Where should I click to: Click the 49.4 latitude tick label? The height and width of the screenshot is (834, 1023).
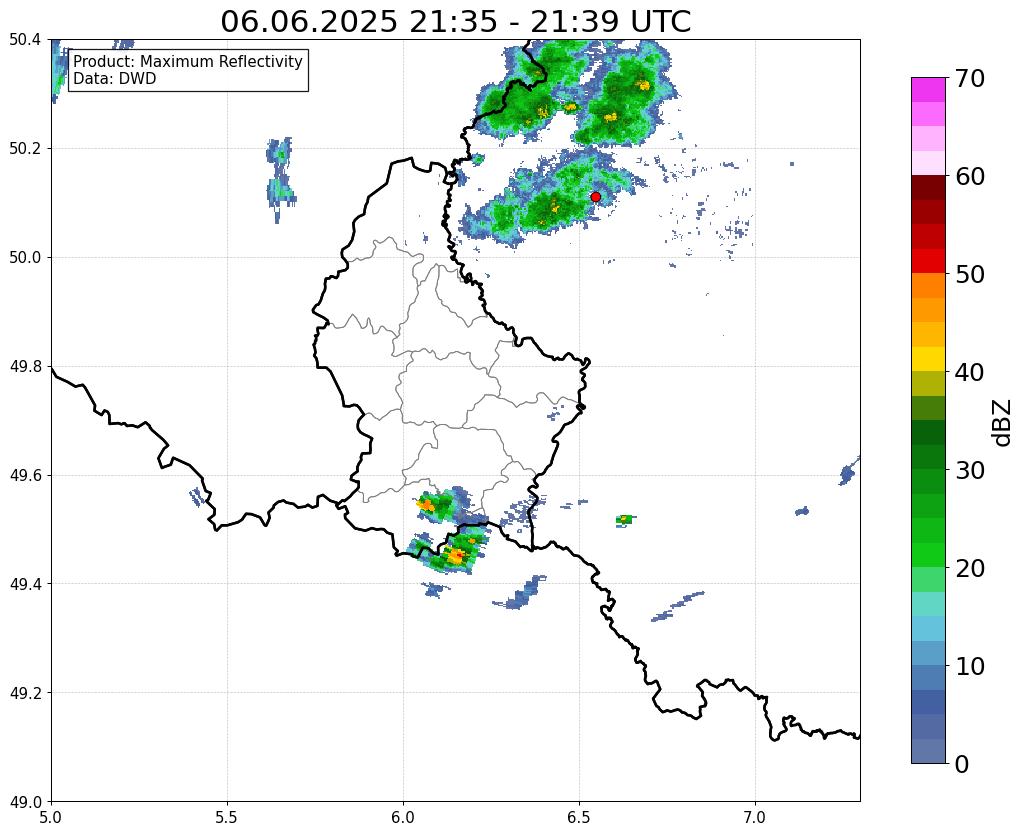[25, 584]
